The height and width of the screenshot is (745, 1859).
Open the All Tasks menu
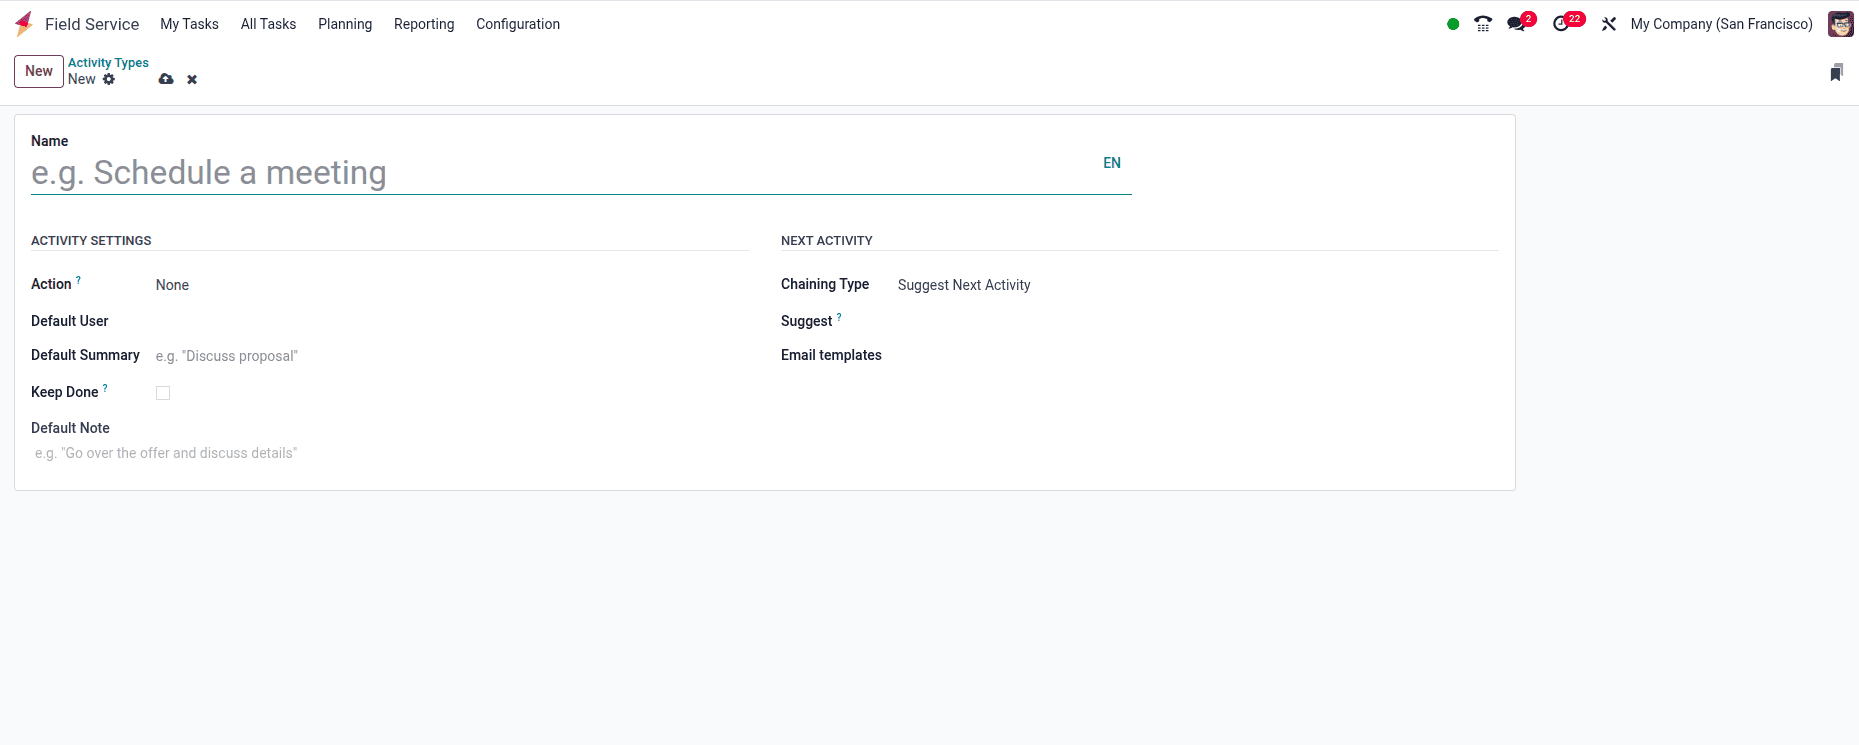[268, 24]
